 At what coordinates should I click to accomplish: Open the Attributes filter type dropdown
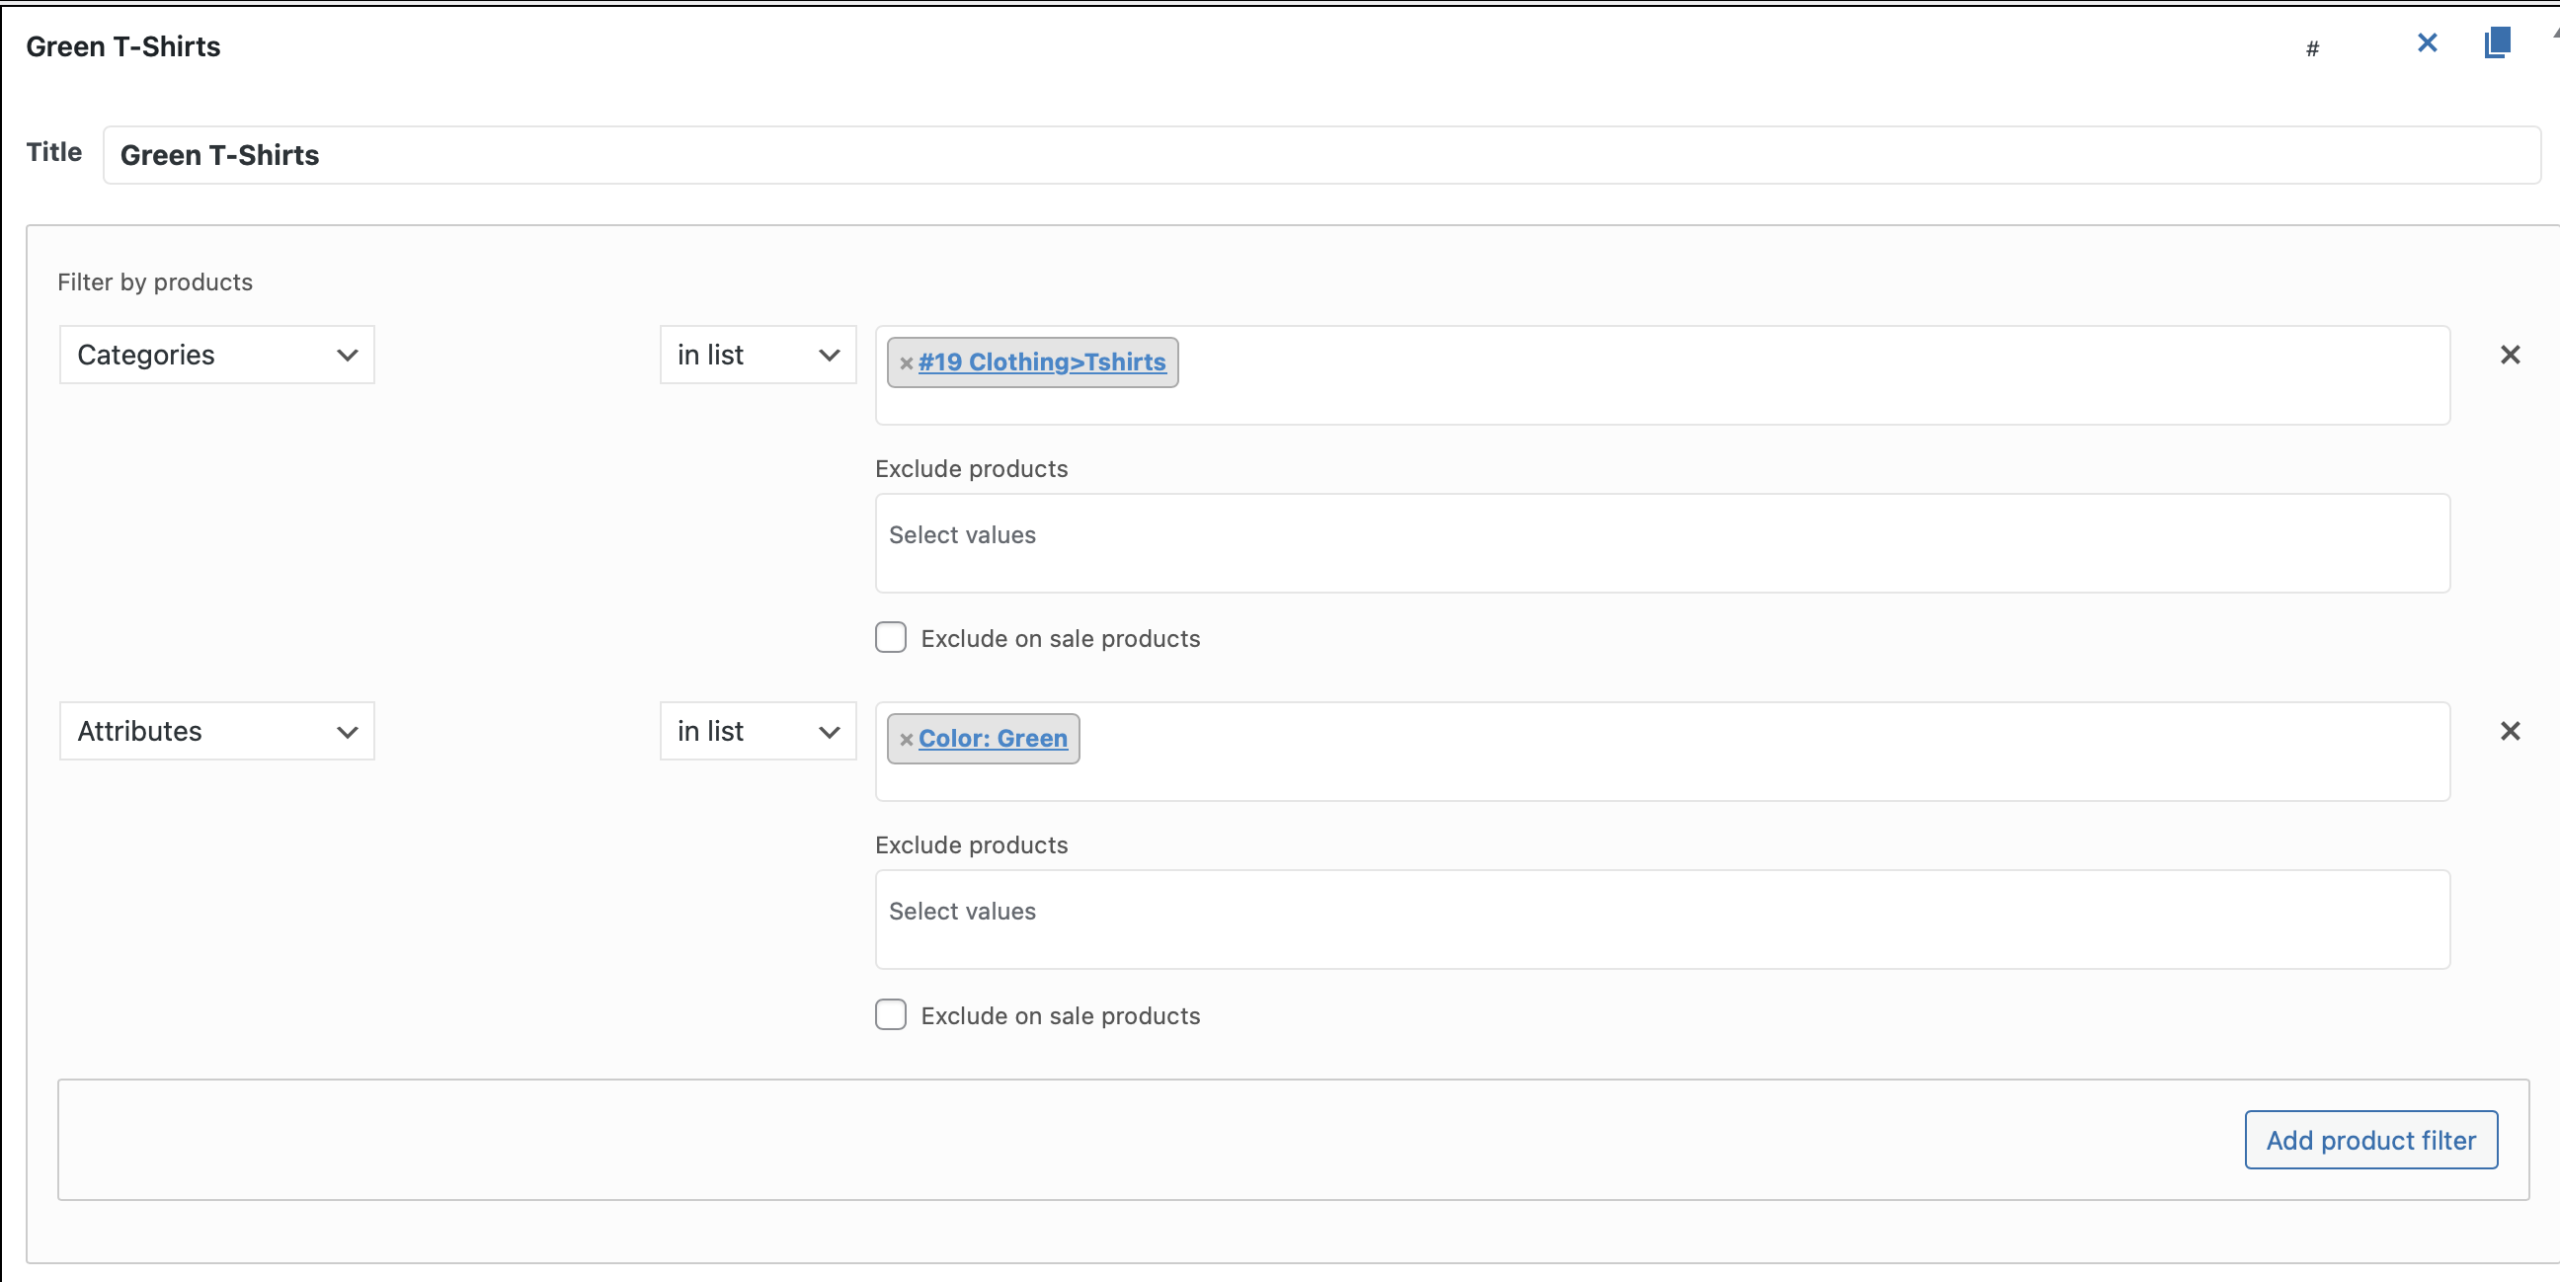point(216,731)
